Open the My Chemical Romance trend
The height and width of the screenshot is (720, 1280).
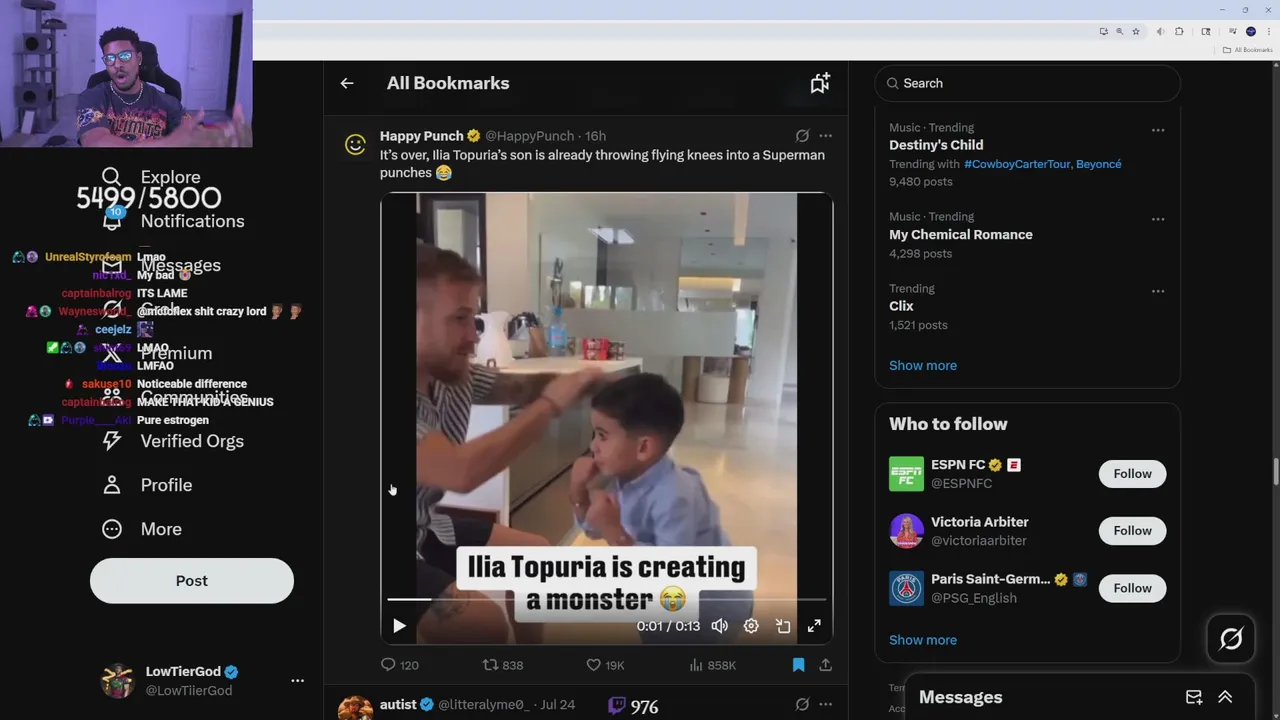(x=961, y=235)
